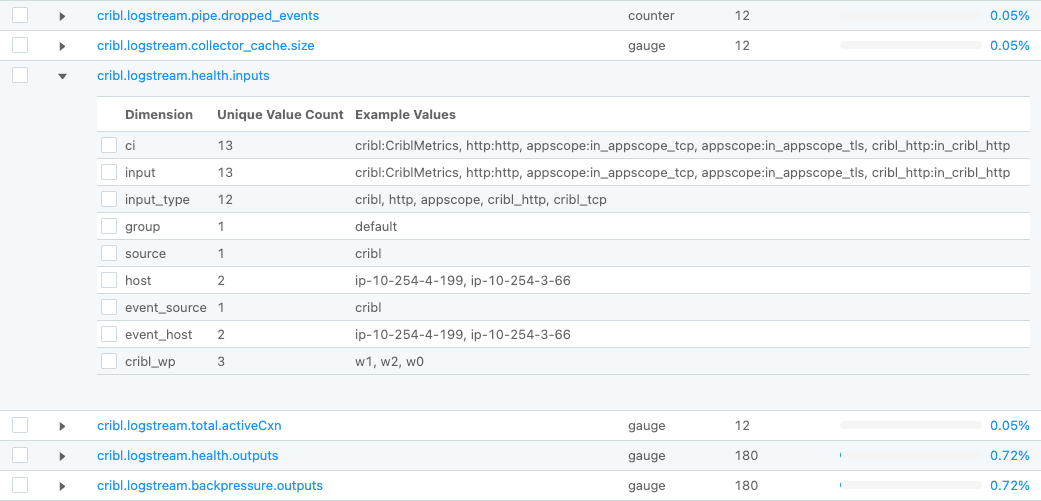The width and height of the screenshot is (1041, 501).
Task: Open cribl.logstream.total.activeCxn metric link
Action: tap(189, 425)
